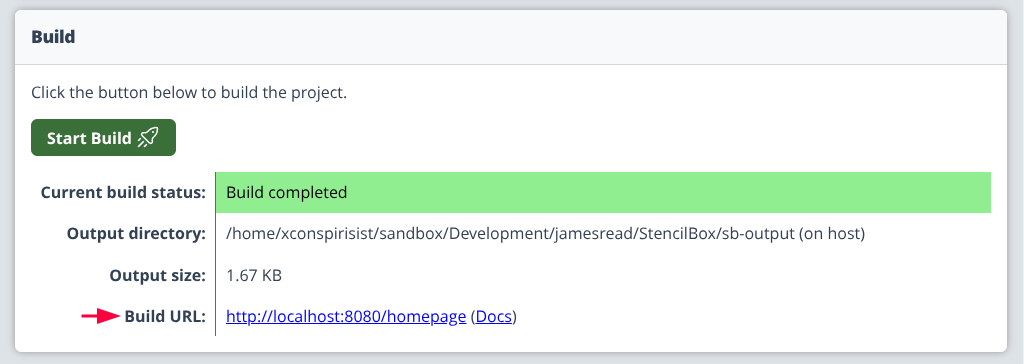This screenshot has height=364, width=1024.
Task: Click the StencilBox segment in the output path
Action: 679,234
